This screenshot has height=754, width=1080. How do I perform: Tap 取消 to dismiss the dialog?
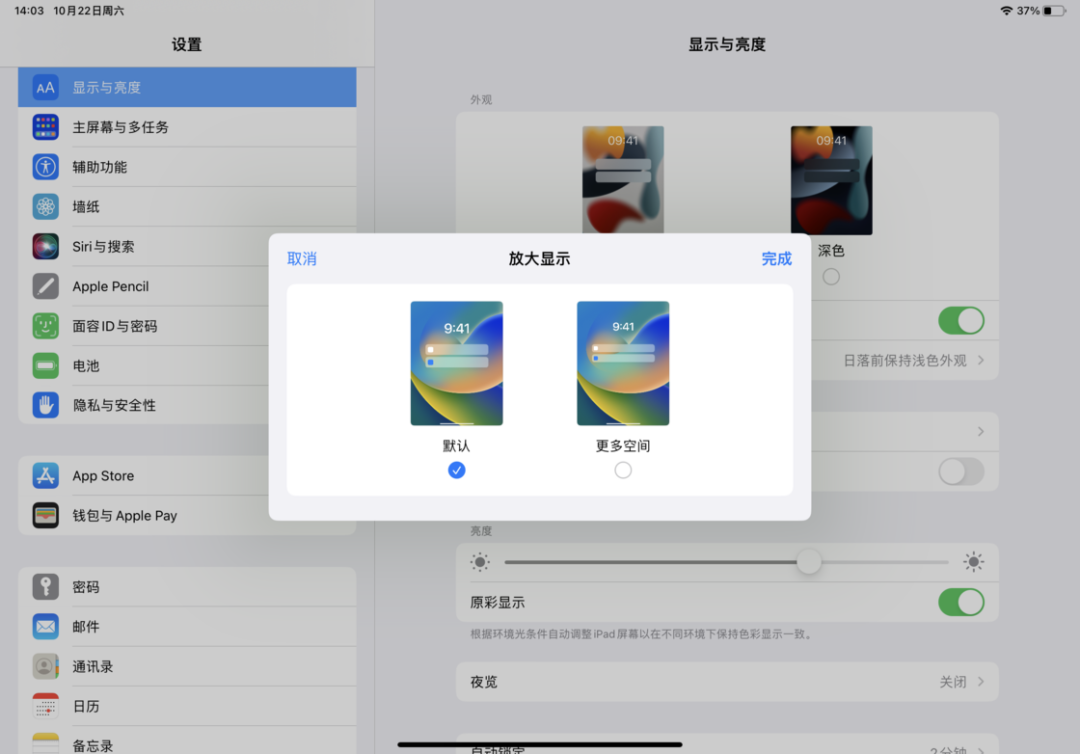pyautogui.click(x=302, y=259)
